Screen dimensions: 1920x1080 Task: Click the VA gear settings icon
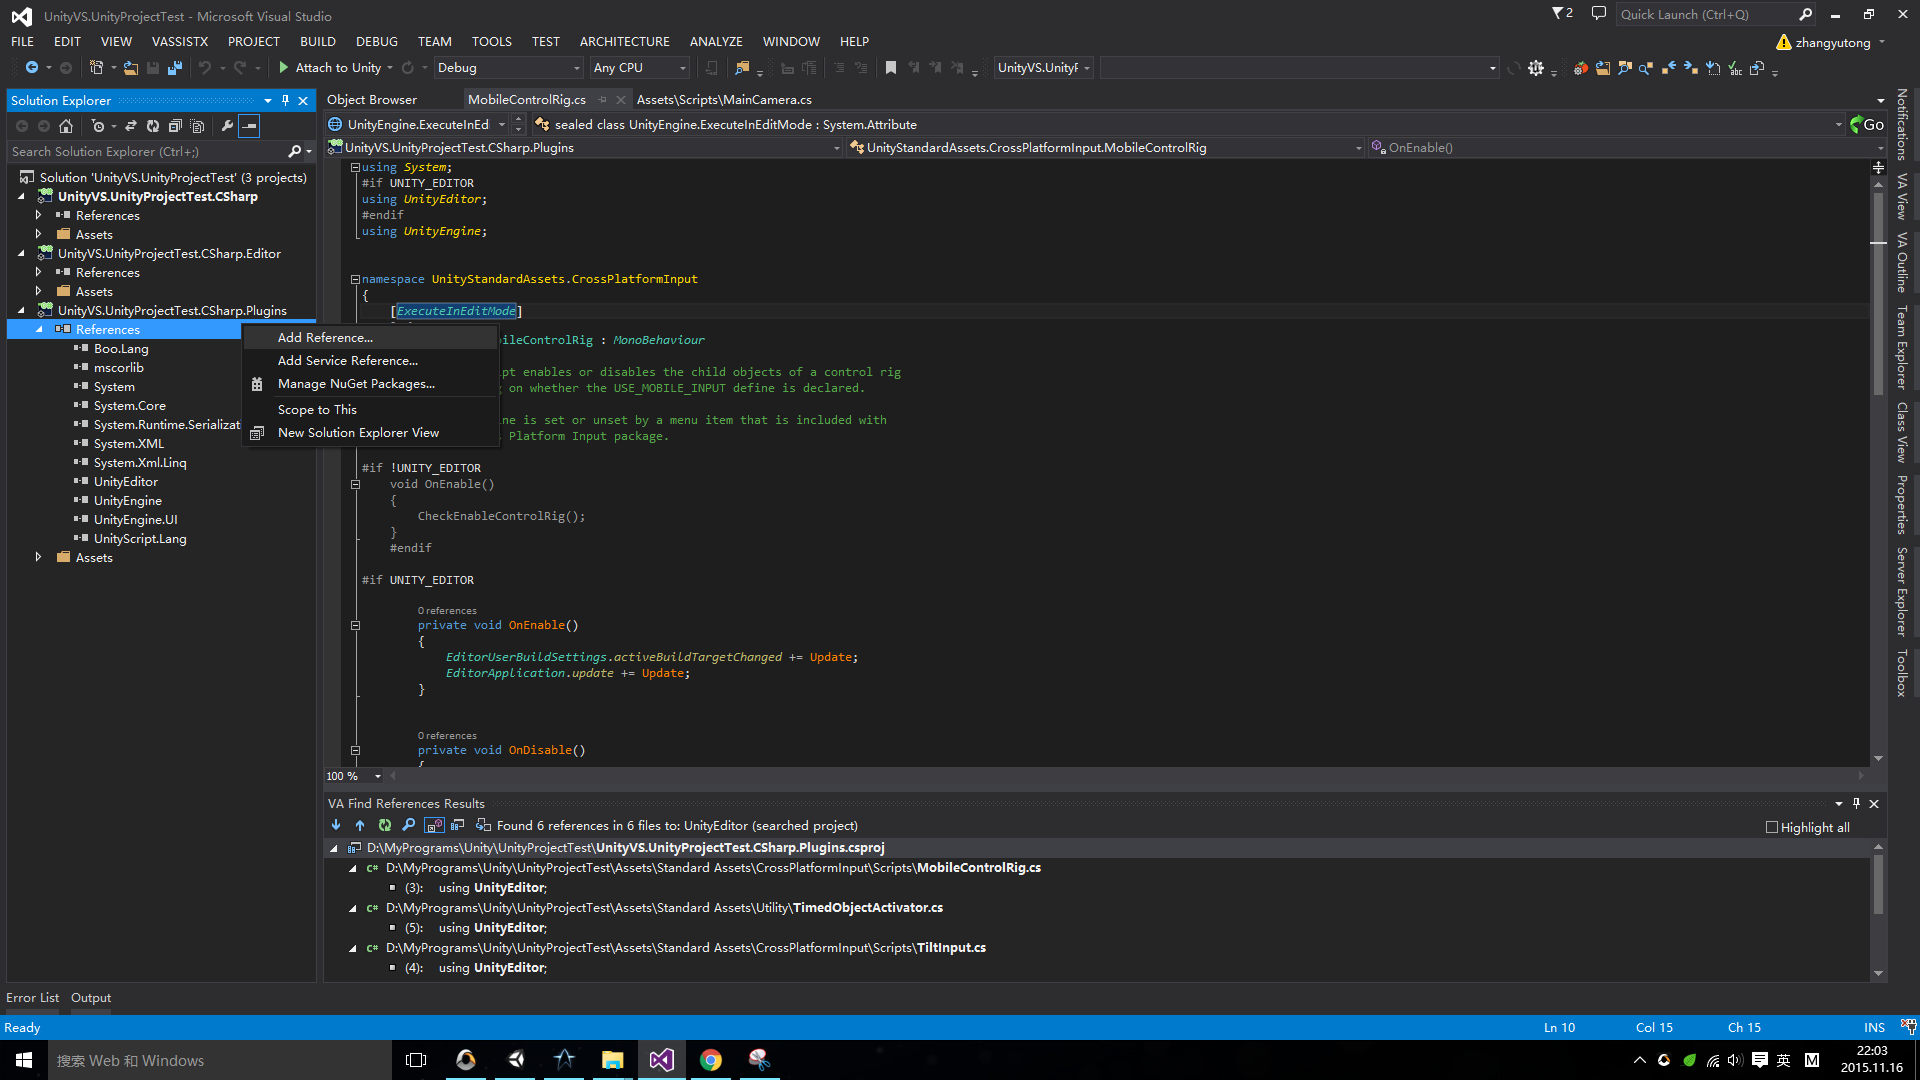(x=1536, y=68)
